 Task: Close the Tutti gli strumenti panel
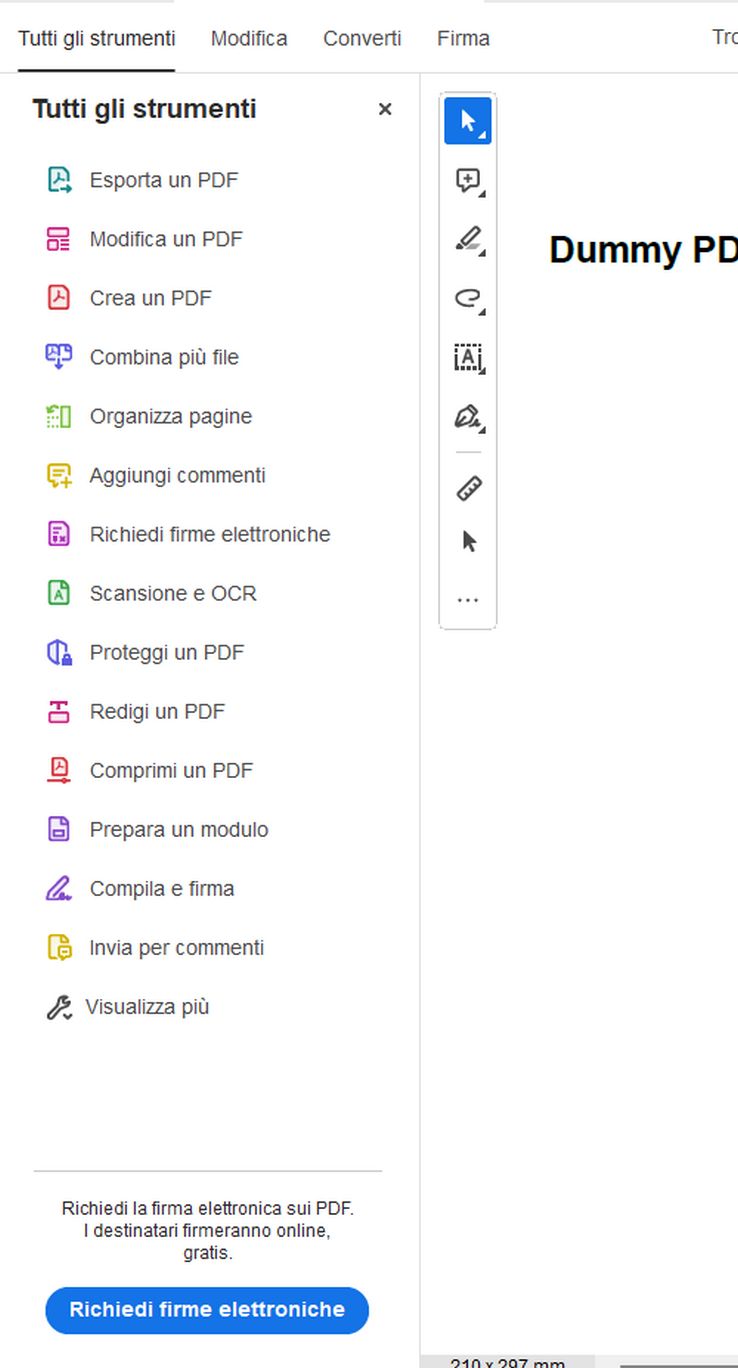point(385,109)
